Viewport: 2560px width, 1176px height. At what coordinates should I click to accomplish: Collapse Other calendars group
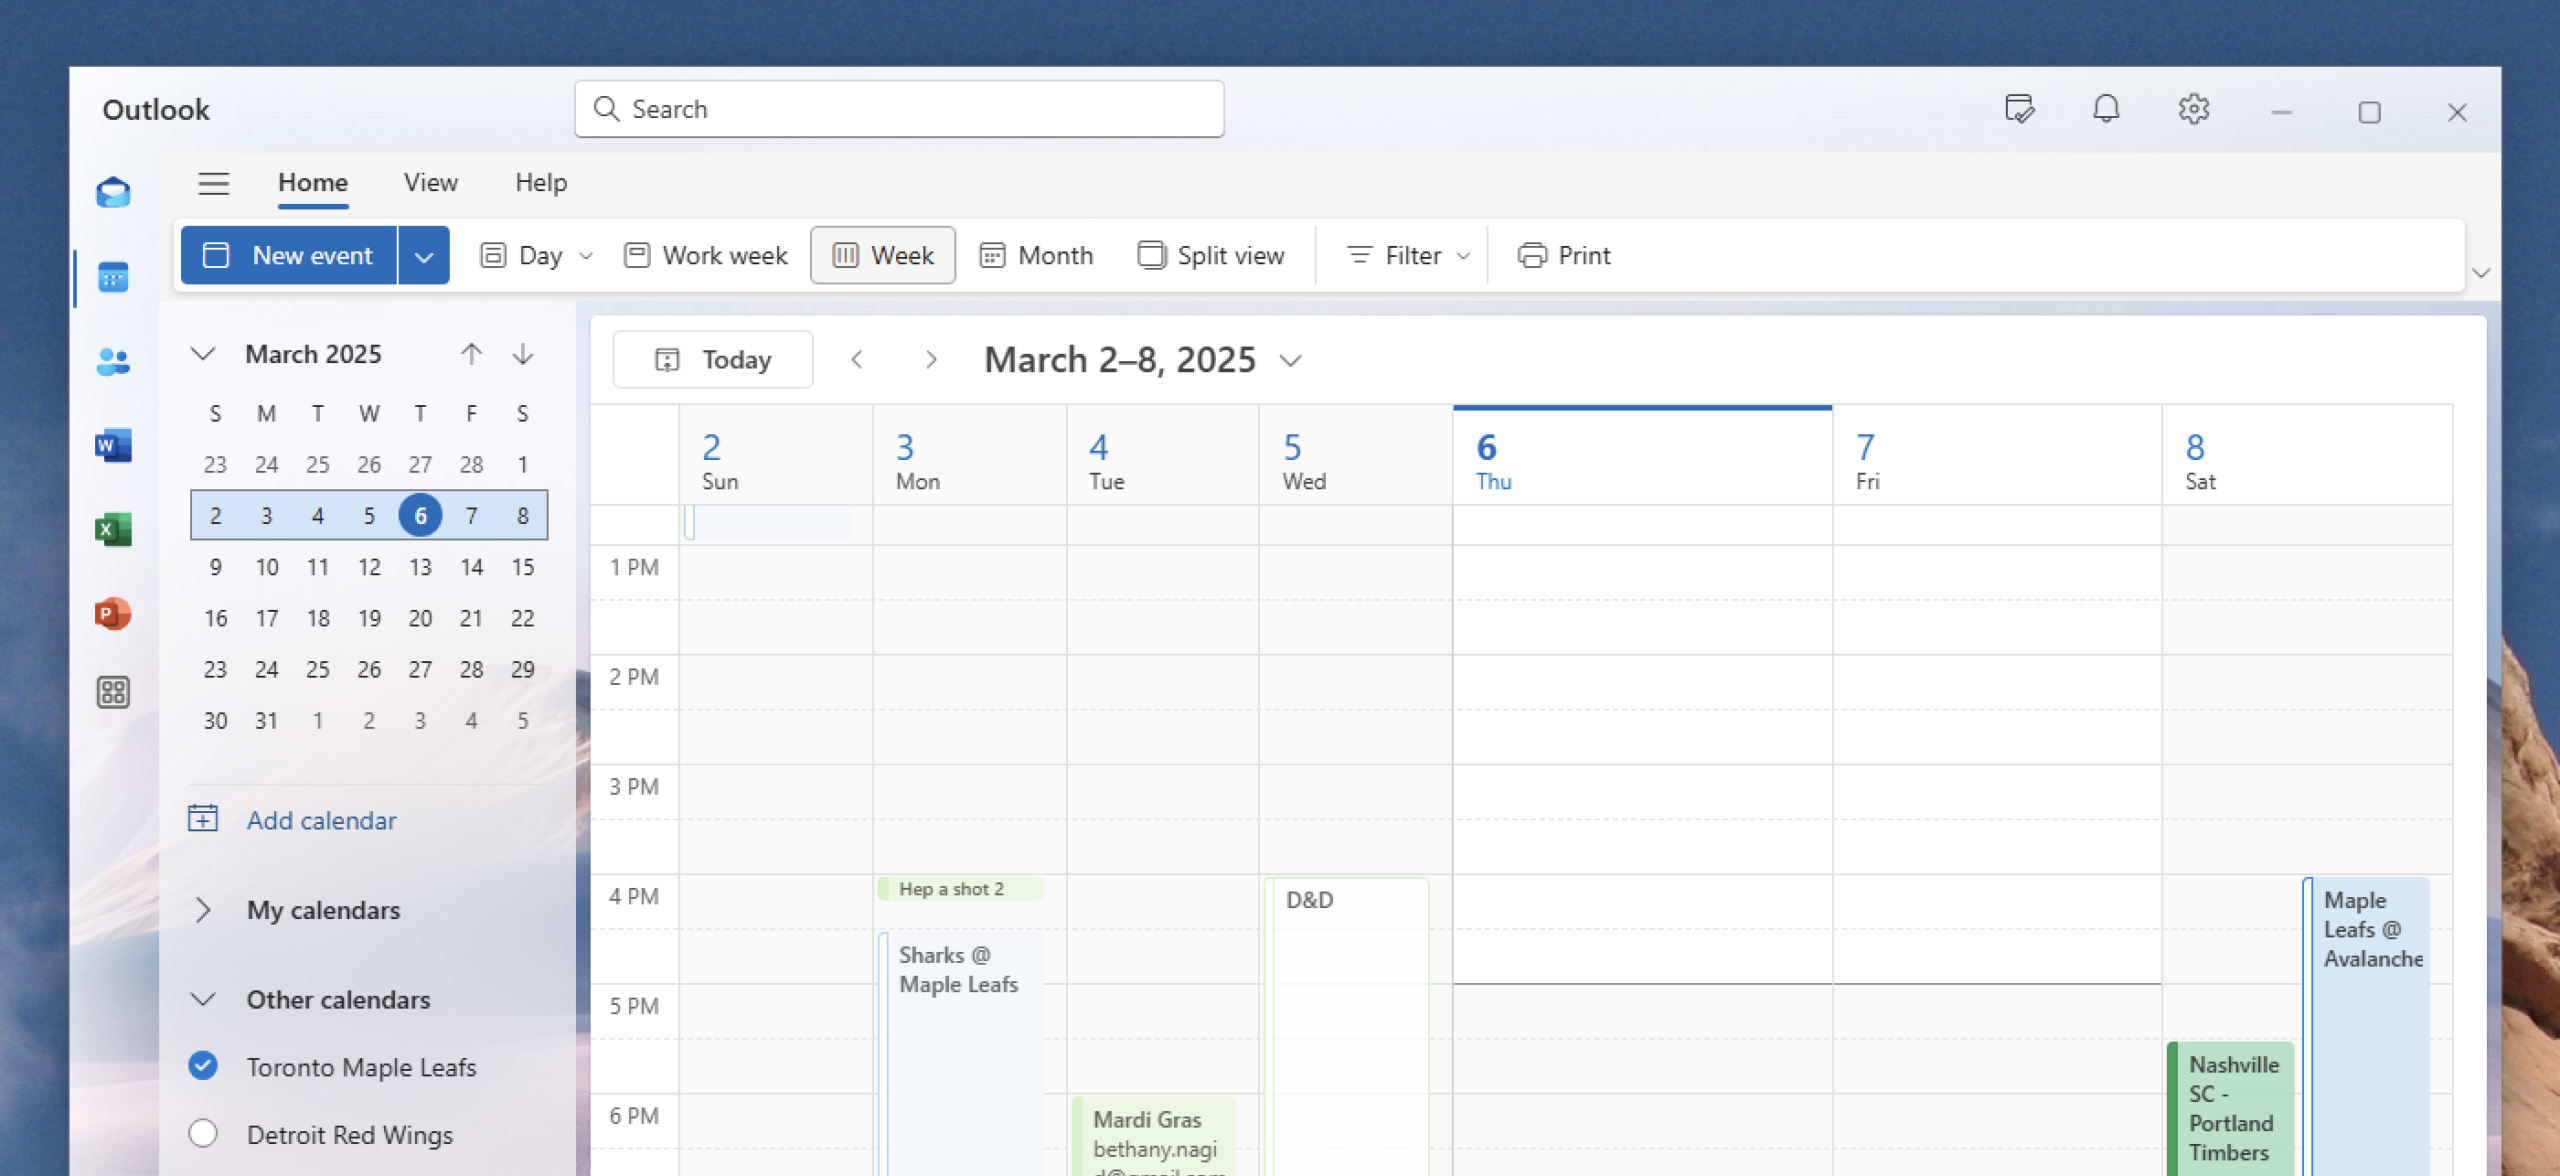pos(203,999)
